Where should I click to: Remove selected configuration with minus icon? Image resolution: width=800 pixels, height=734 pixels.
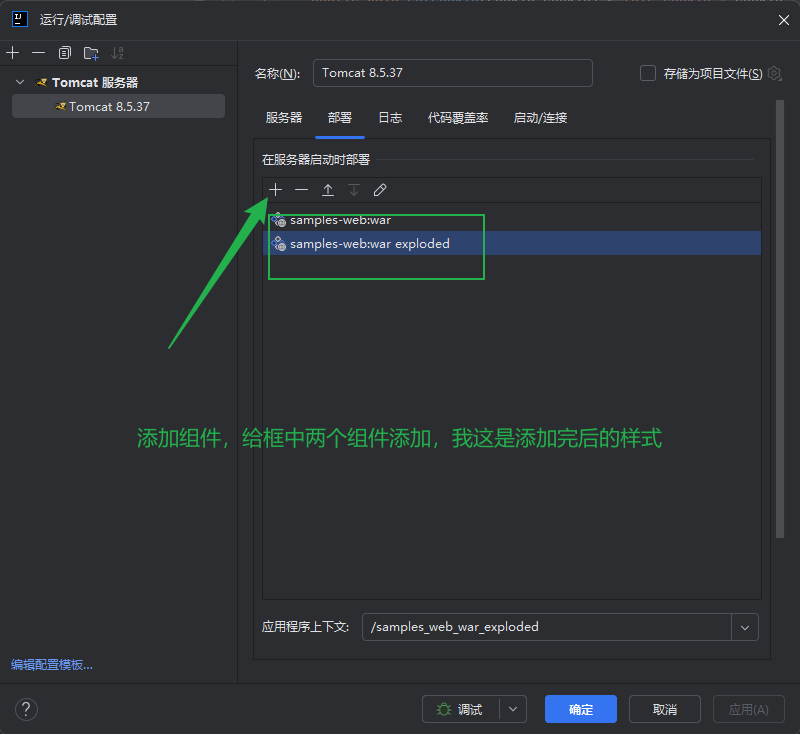point(38,53)
